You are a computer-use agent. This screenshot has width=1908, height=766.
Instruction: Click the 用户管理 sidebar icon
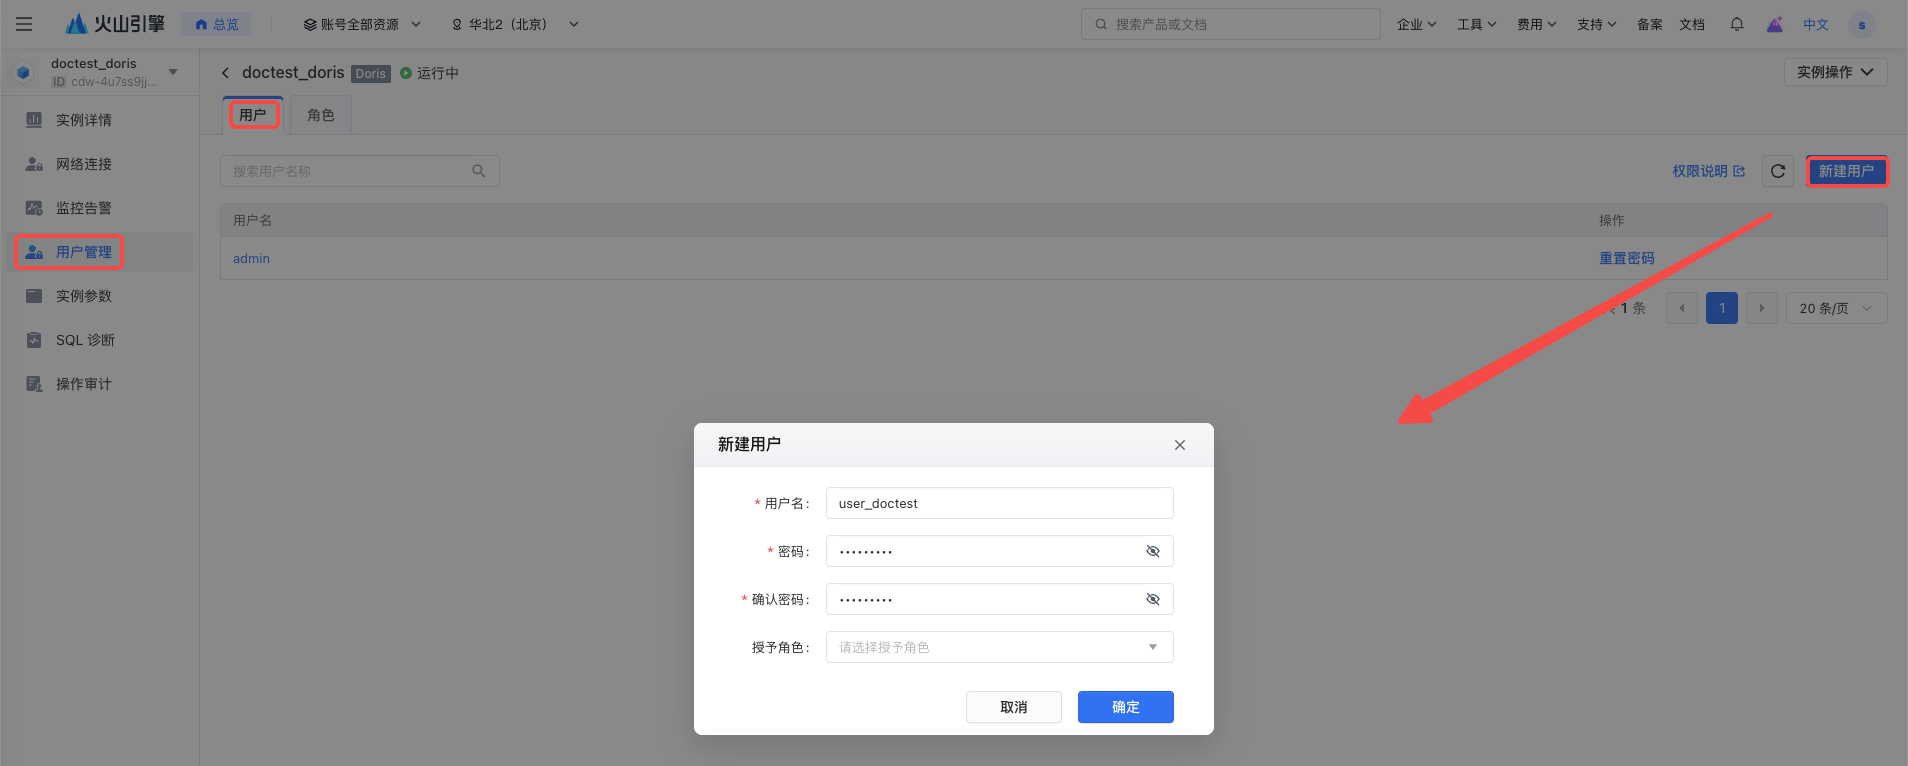34,252
